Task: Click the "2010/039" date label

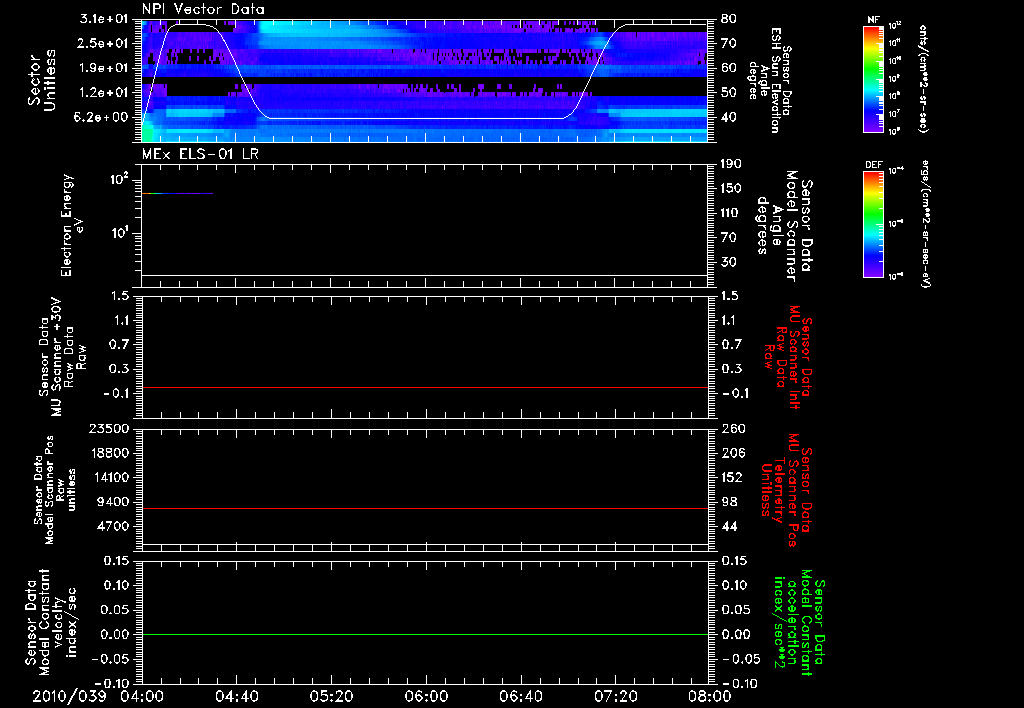Action: (69, 696)
